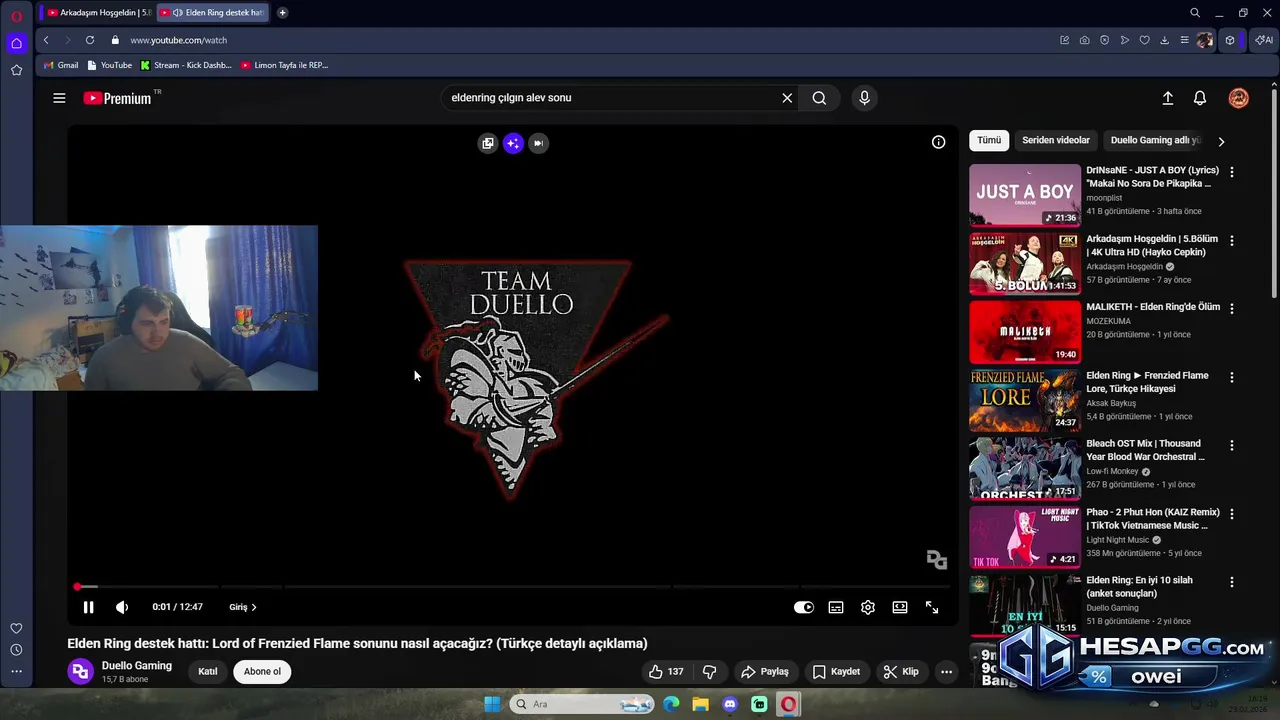Open the player settings gear
The width and height of the screenshot is (1280, 720).
coord(868,607)
